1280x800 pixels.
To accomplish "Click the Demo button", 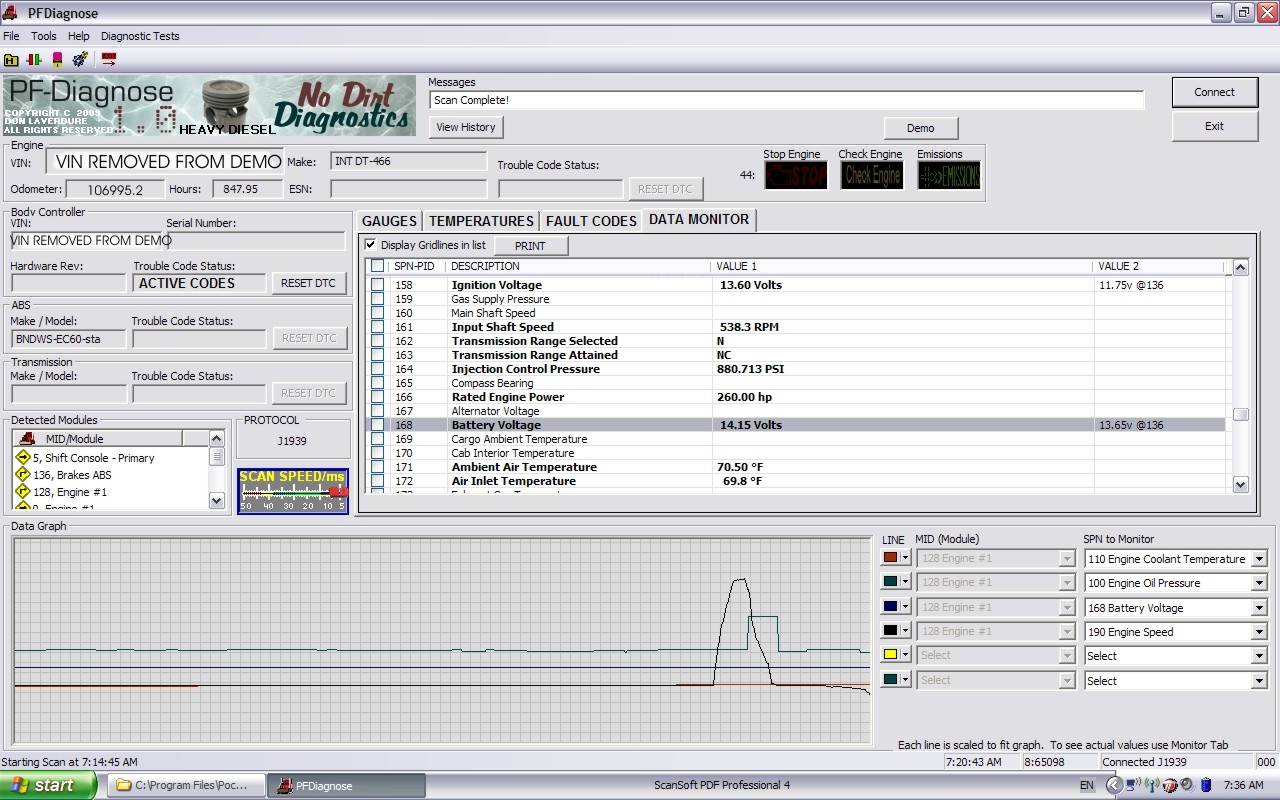I will [x=921, y=128].
